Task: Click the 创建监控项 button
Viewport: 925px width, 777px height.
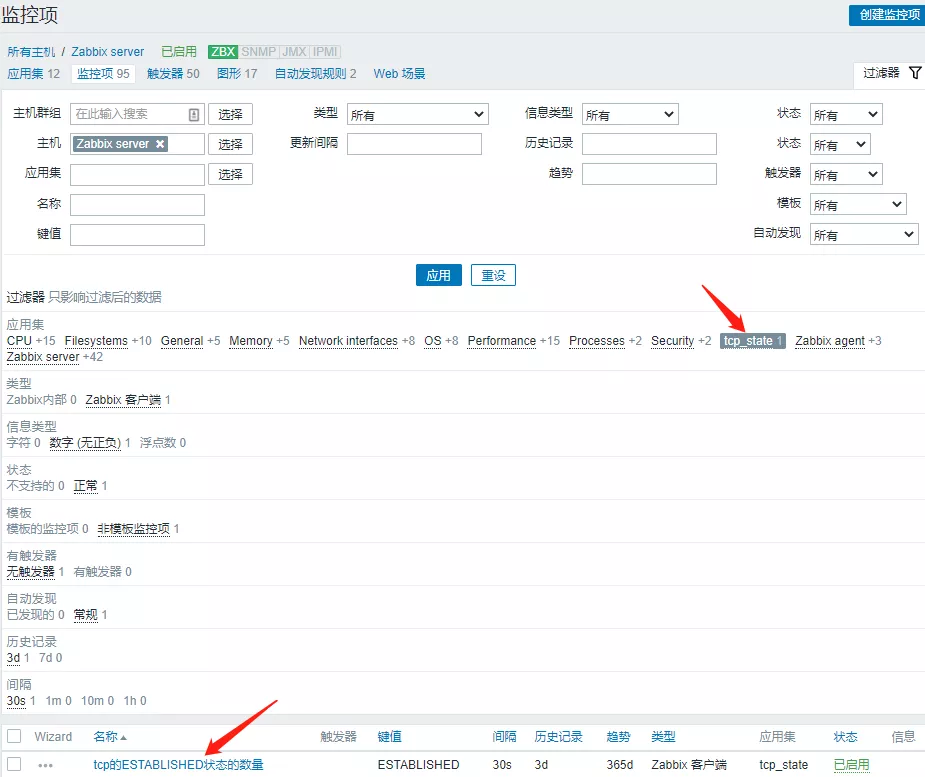Action: [x=884, y=15]
